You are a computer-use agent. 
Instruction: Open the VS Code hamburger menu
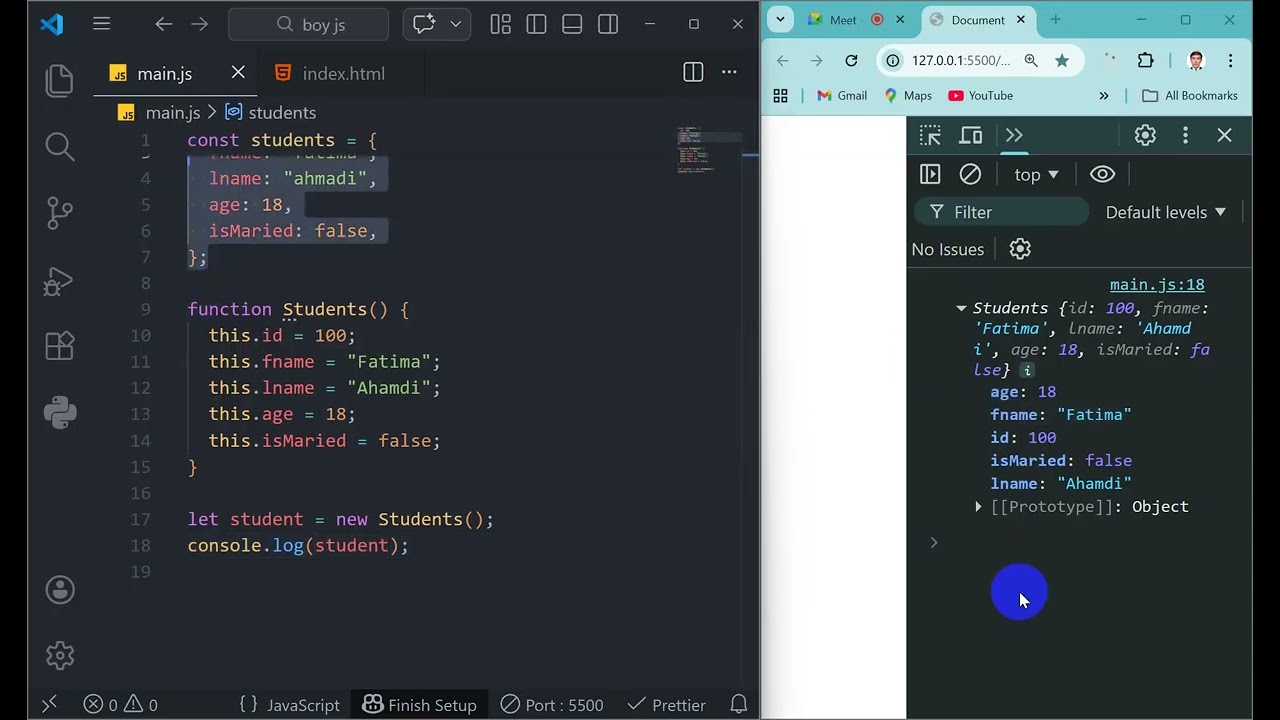pyautogui.click(x=101, y=24)
